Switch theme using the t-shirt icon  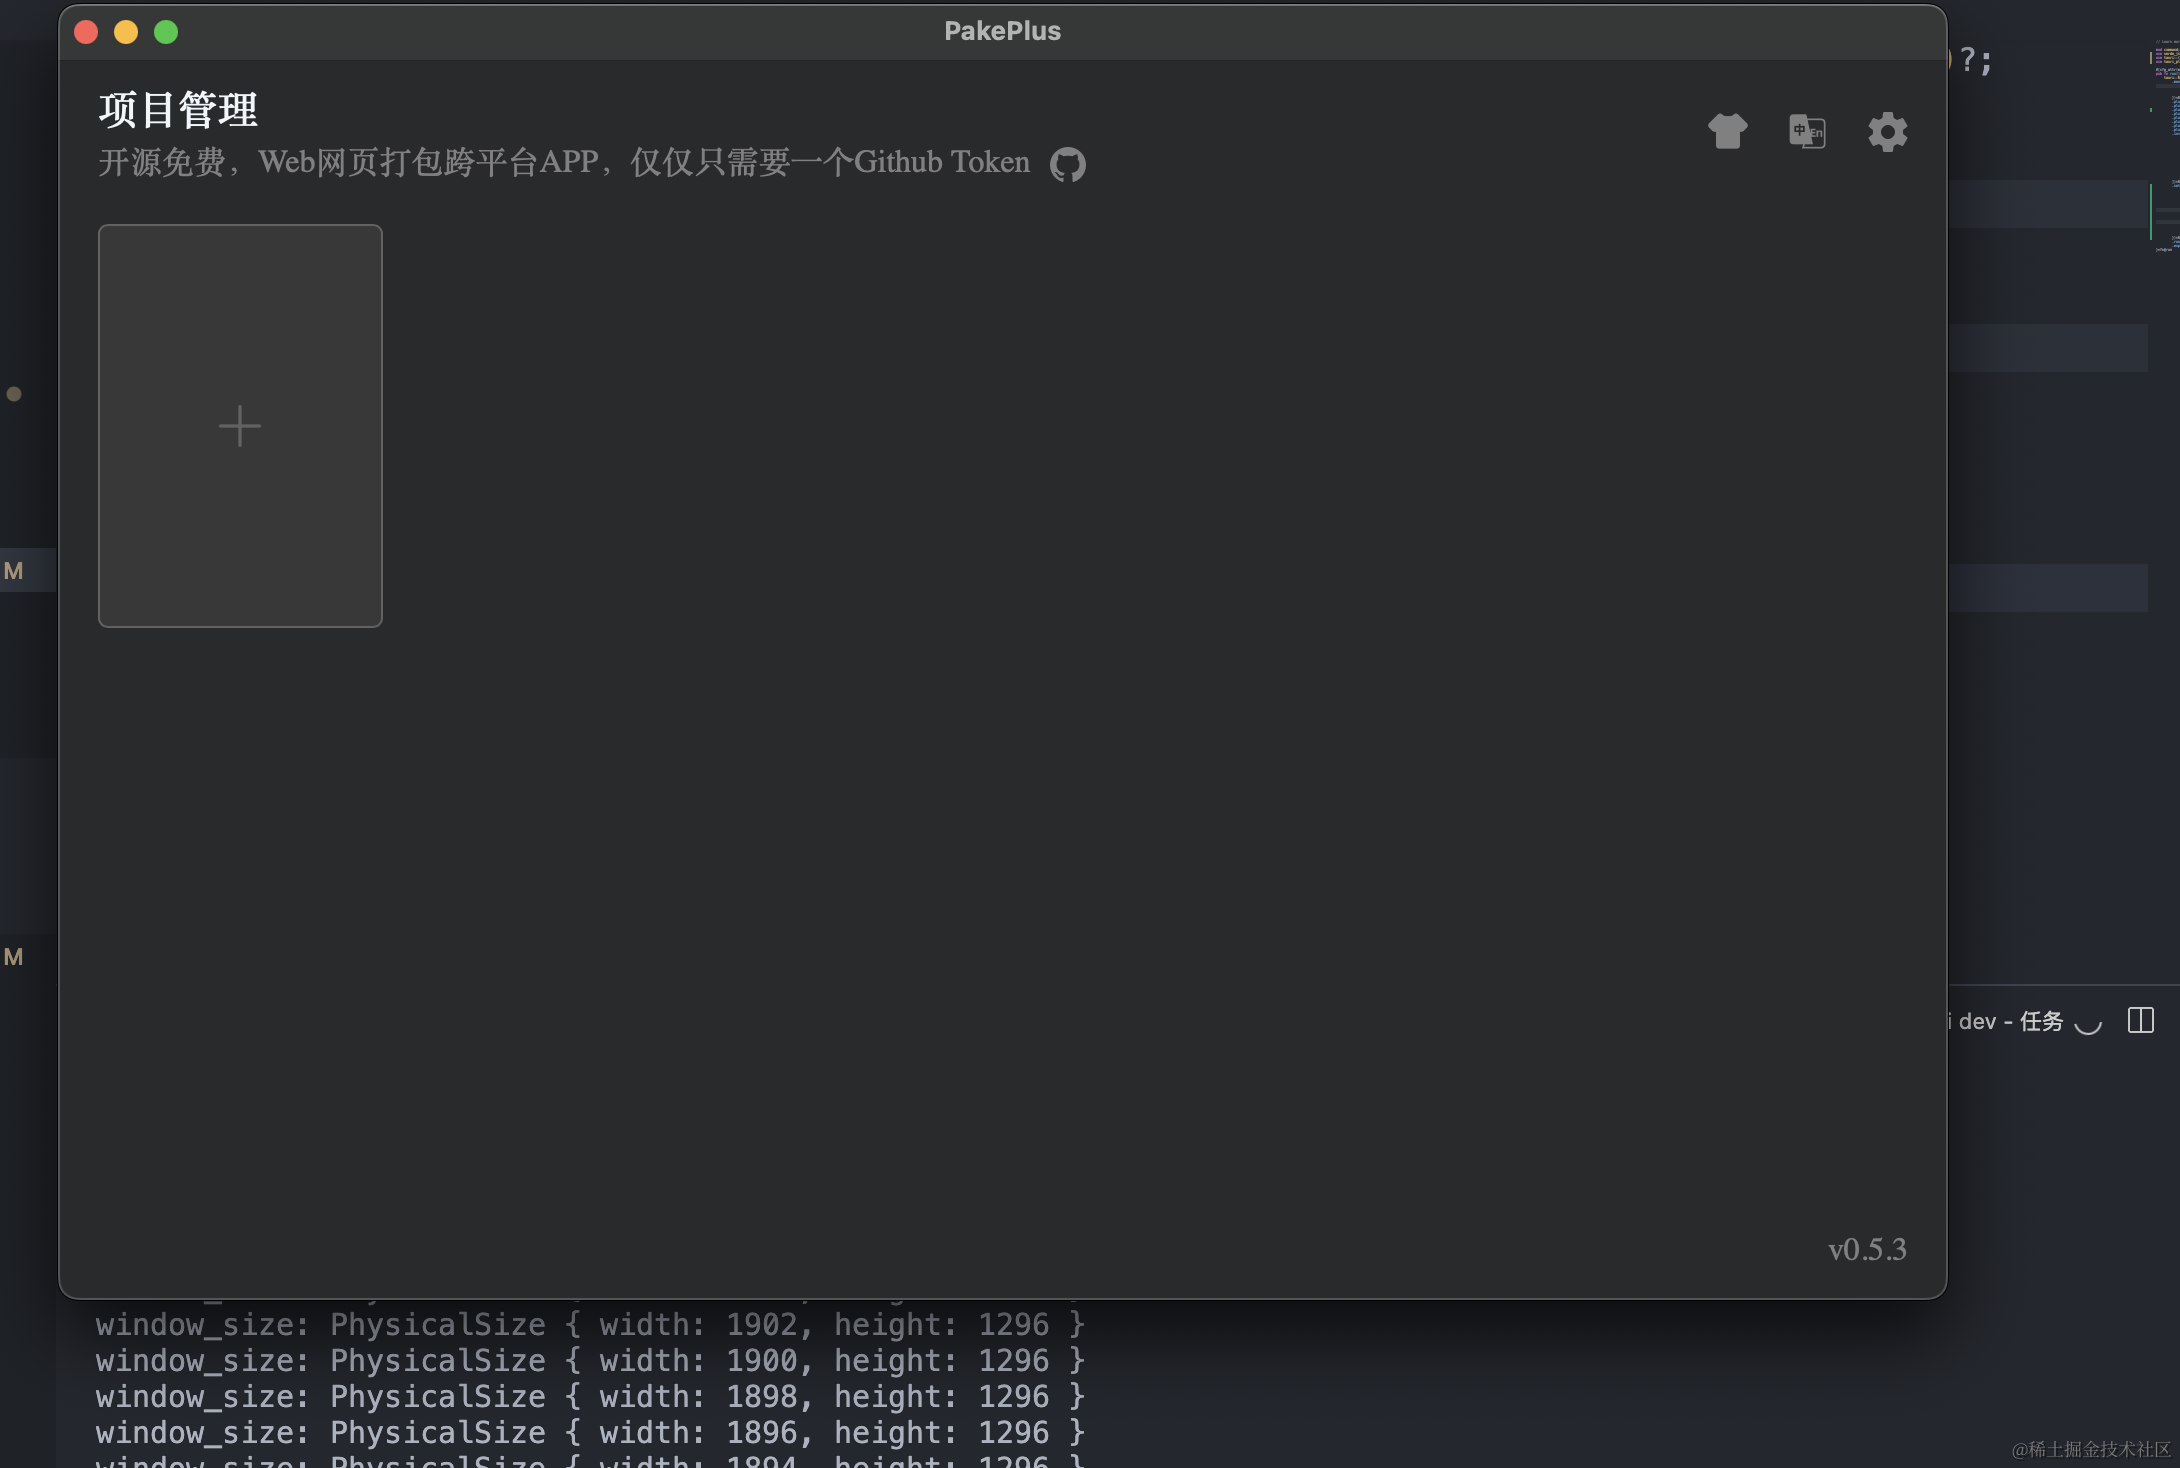[x=1727, y=131]
